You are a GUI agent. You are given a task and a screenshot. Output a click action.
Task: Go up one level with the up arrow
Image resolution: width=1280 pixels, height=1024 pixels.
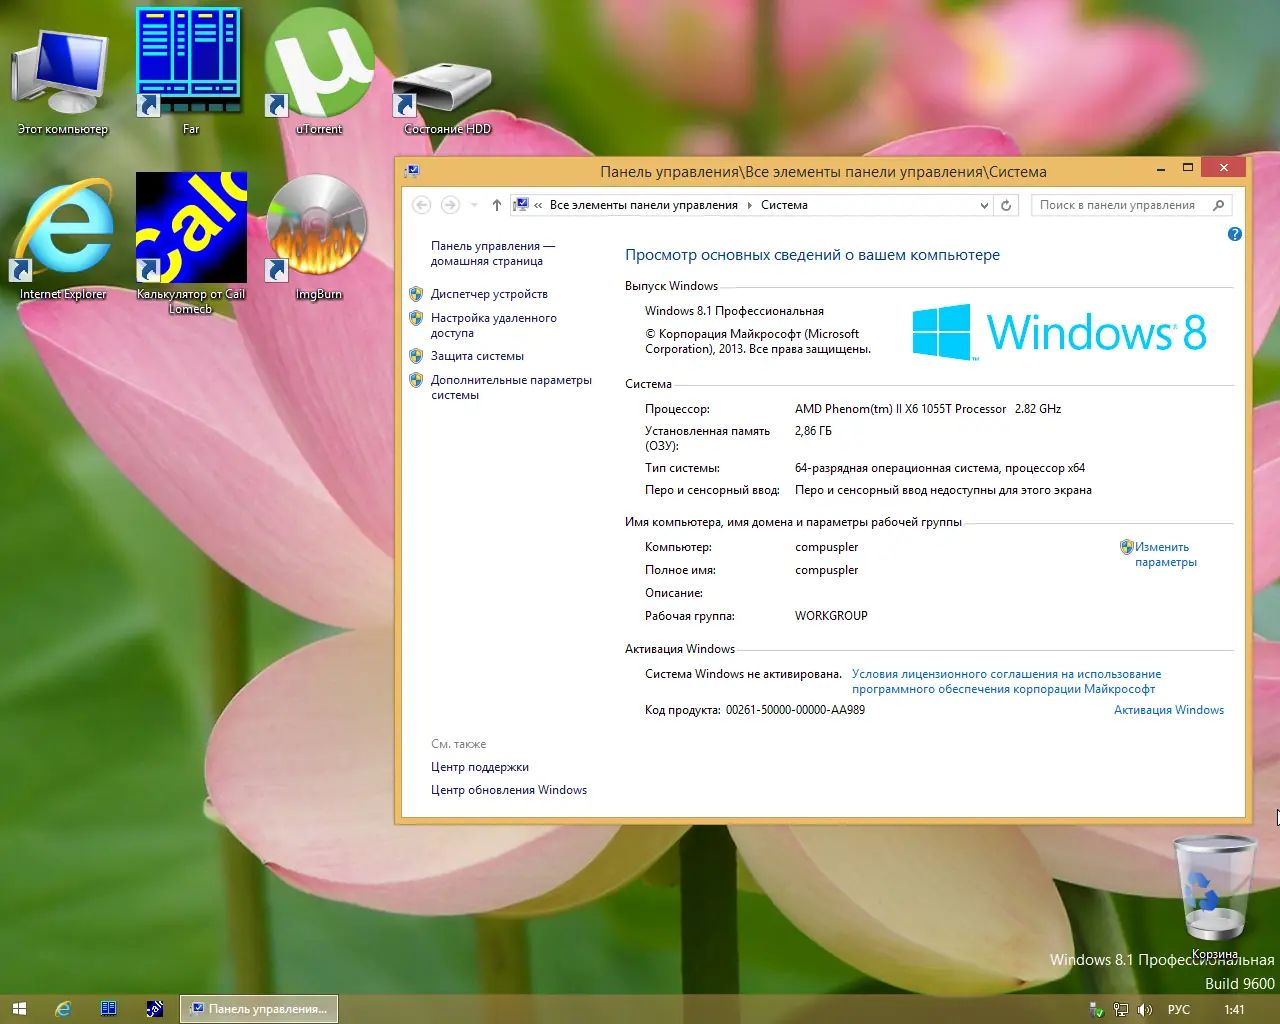[x=497, y=205]
